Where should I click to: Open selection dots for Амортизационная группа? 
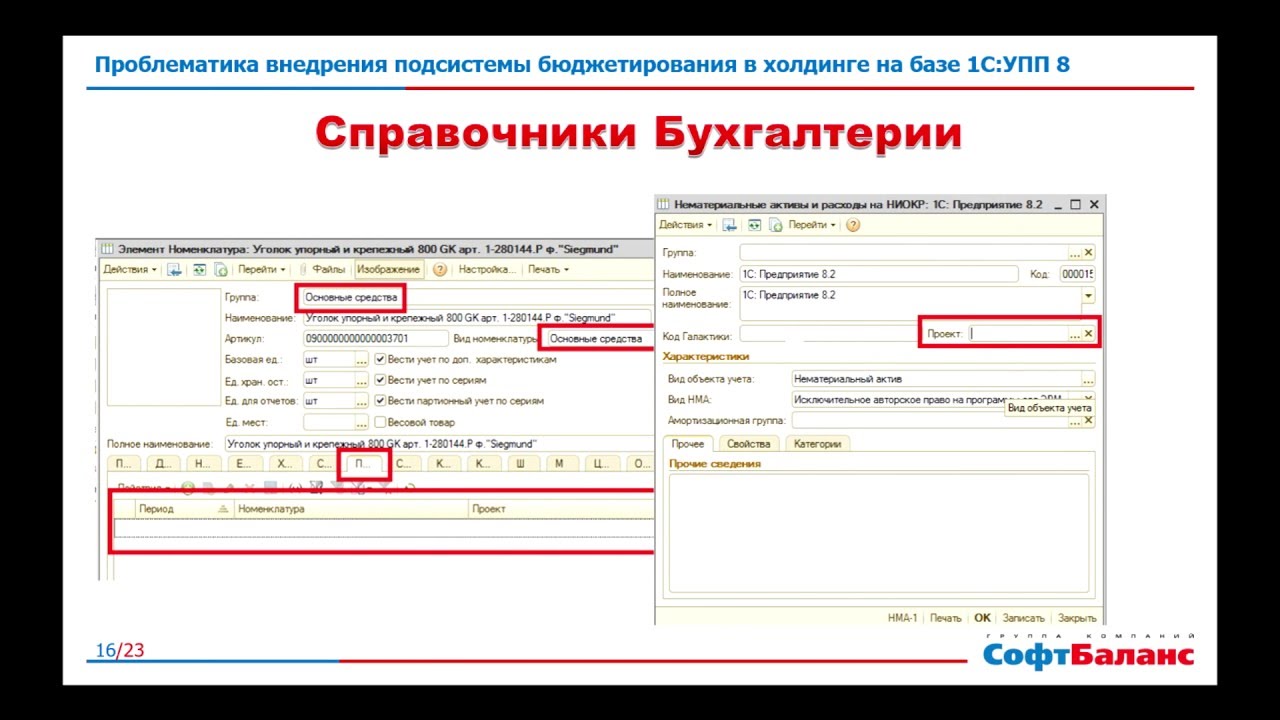click(x=1075, y=422)
